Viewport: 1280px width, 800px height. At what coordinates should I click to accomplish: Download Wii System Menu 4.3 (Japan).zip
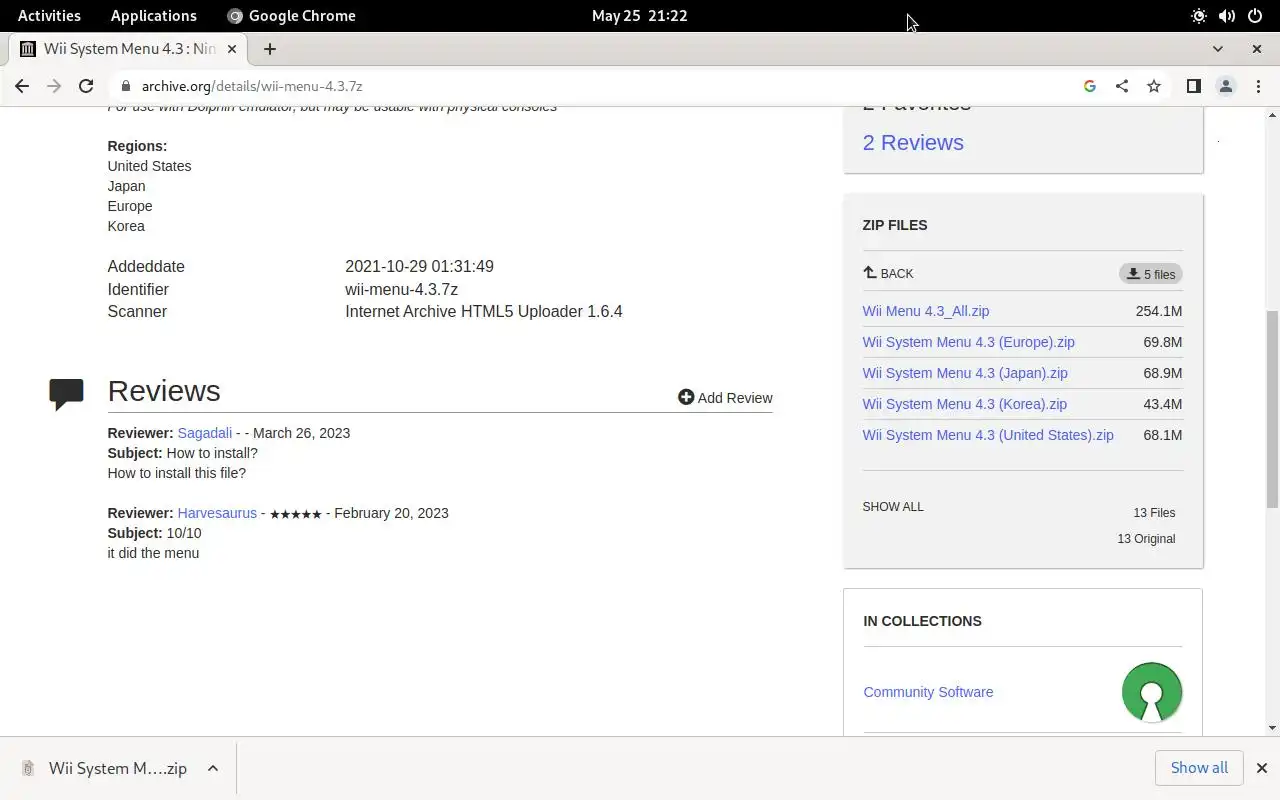[965, 373]
